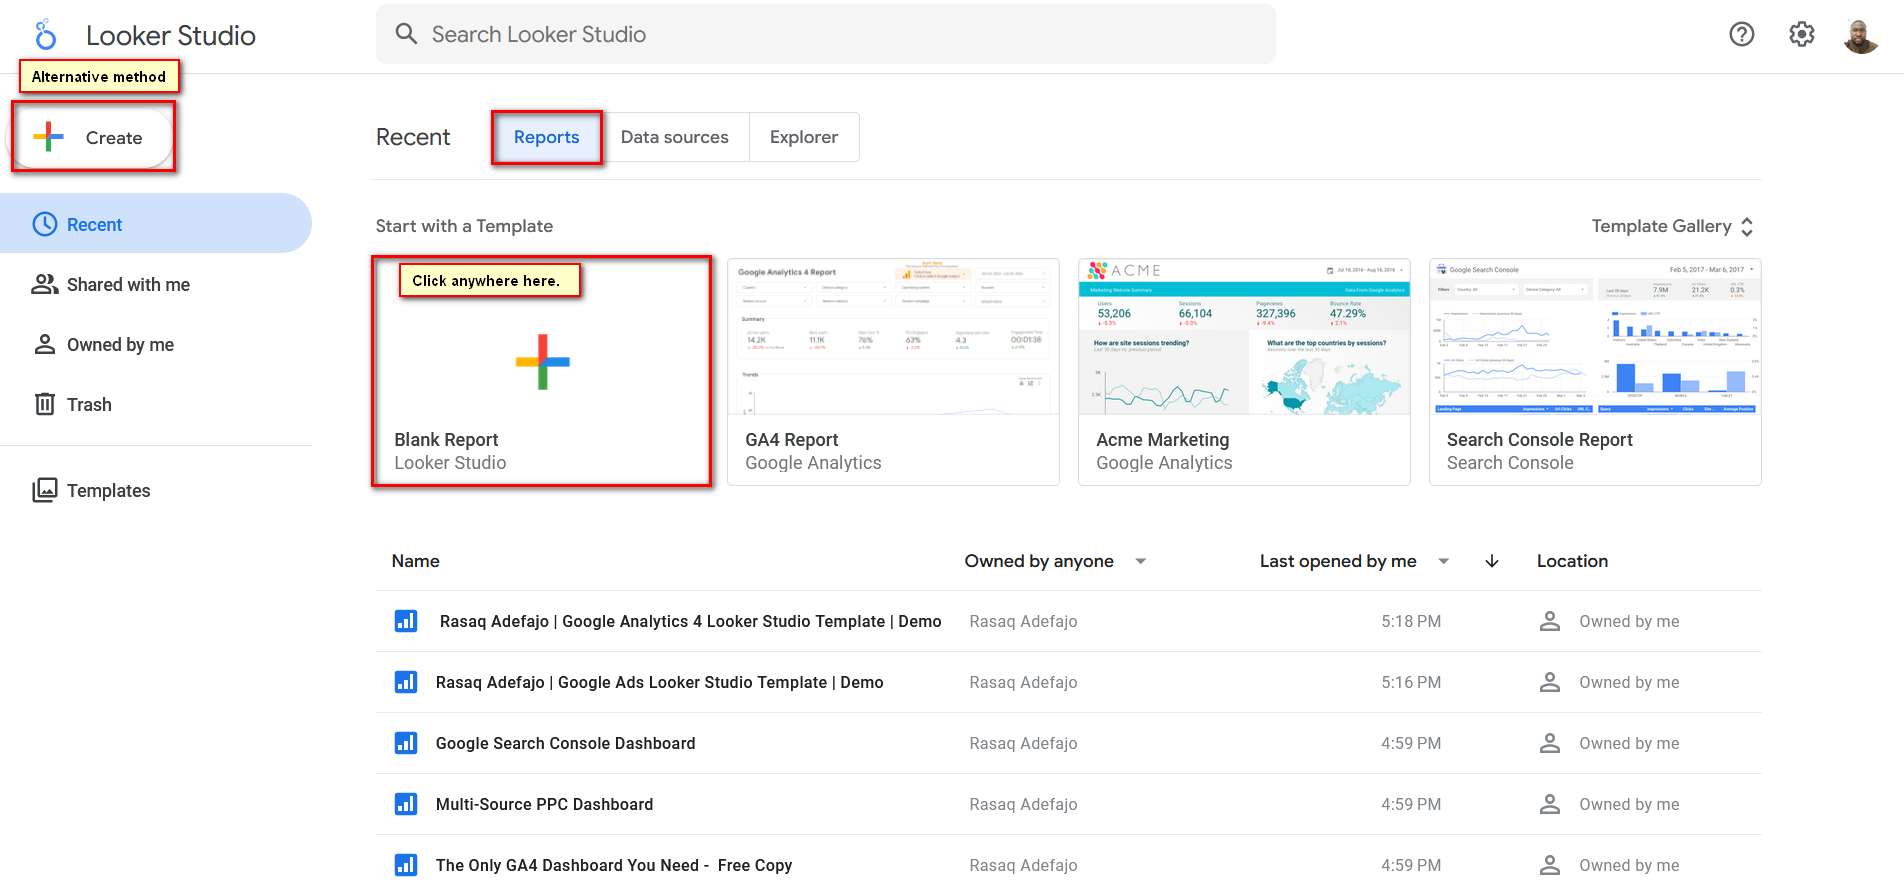Image resolution: width=1904 pixels, height=894 pixels.
Task: Click the Trash bin icon
Action: pyautogui.click(x=45, y=404)
